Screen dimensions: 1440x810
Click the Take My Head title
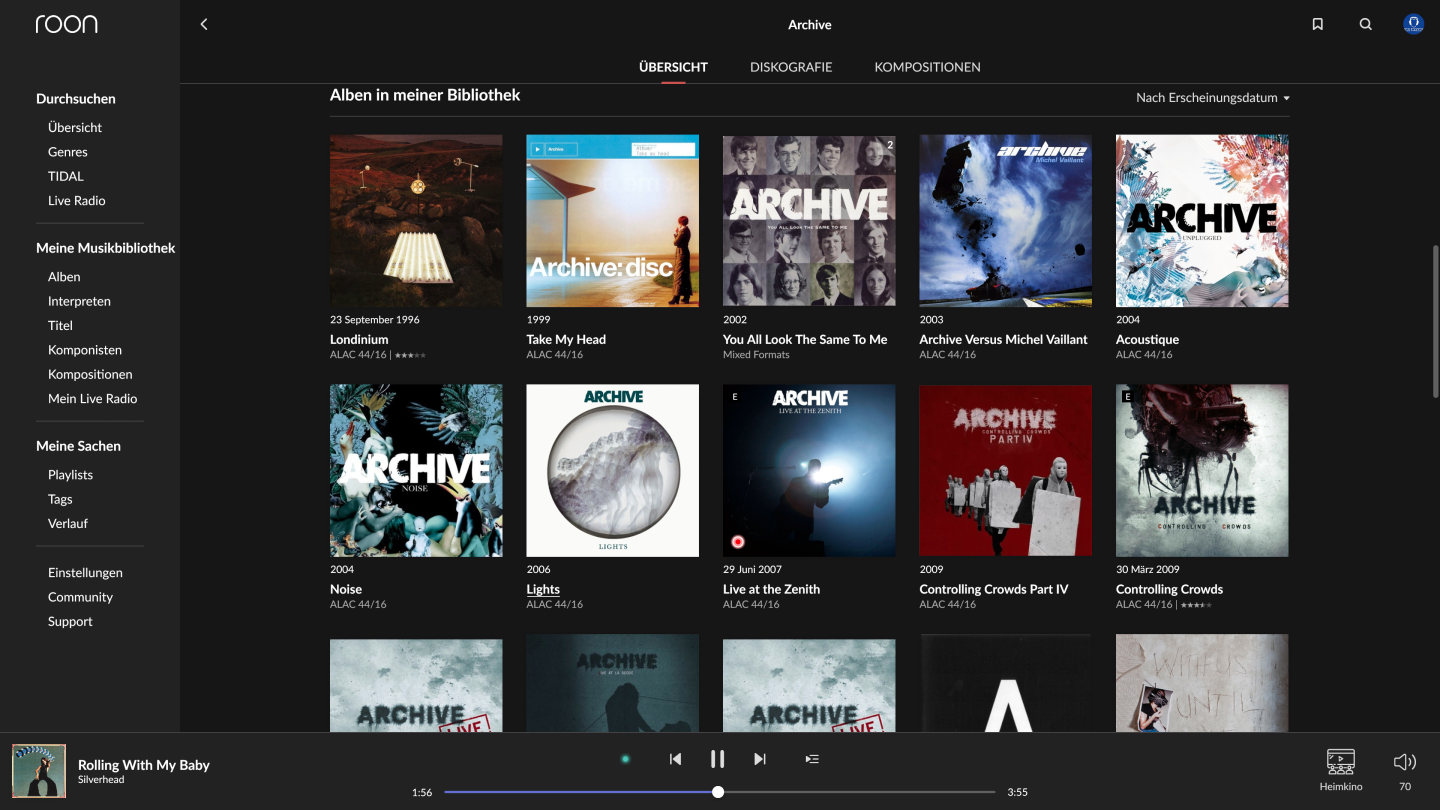pyautogui.click(x=566, y=340)
